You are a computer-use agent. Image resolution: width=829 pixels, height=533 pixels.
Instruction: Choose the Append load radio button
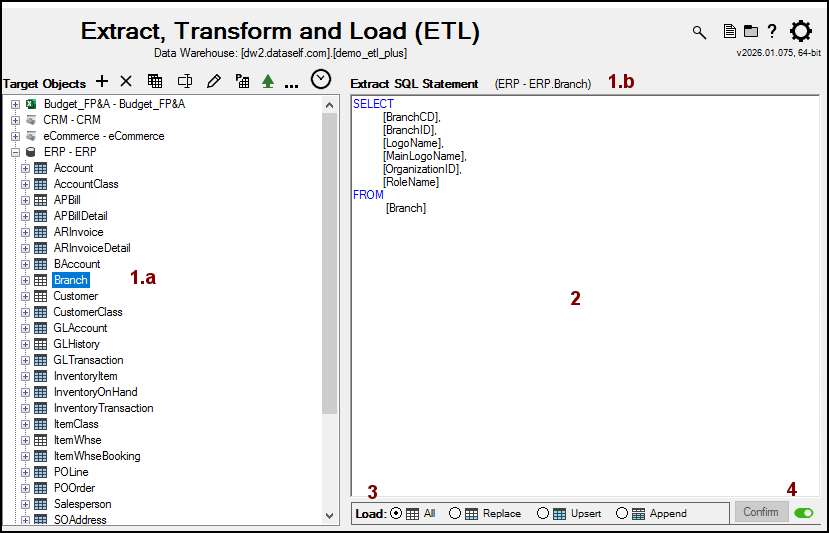(x=622, y=513)
